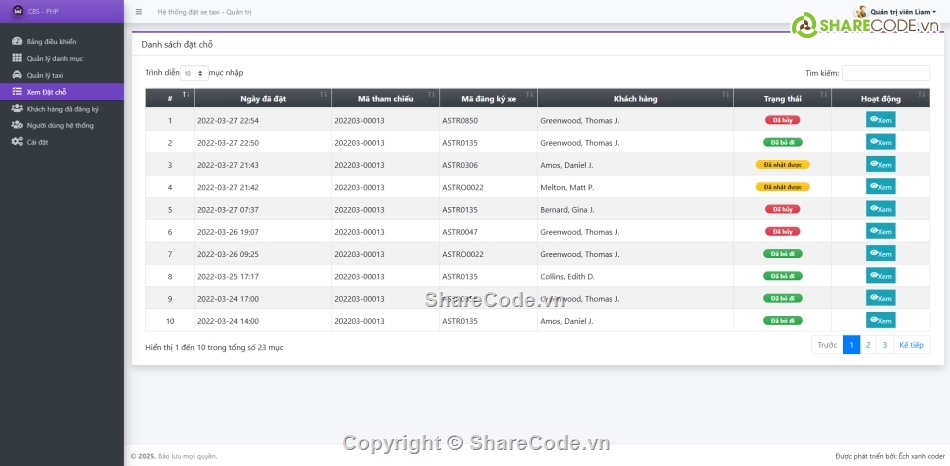Click Xem button for row 6
Viewport: 950px width, 466px height.
[880, 231]
